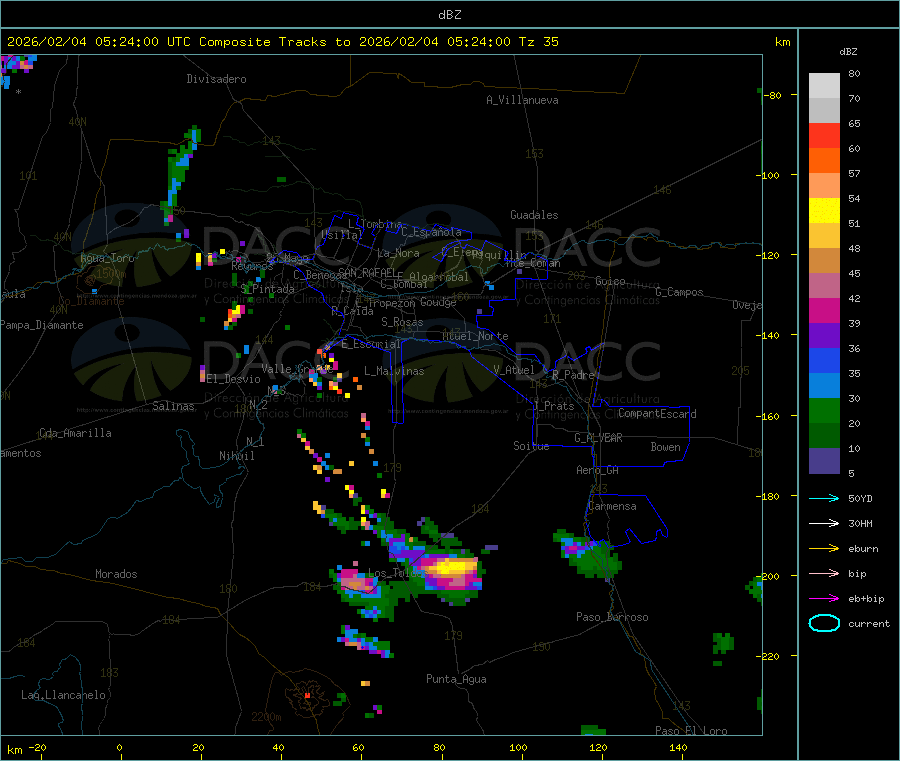Screen dimensions: 900x761
Task: Select the dark green 10-20 dBZ swatch
Action: point(824,435)
